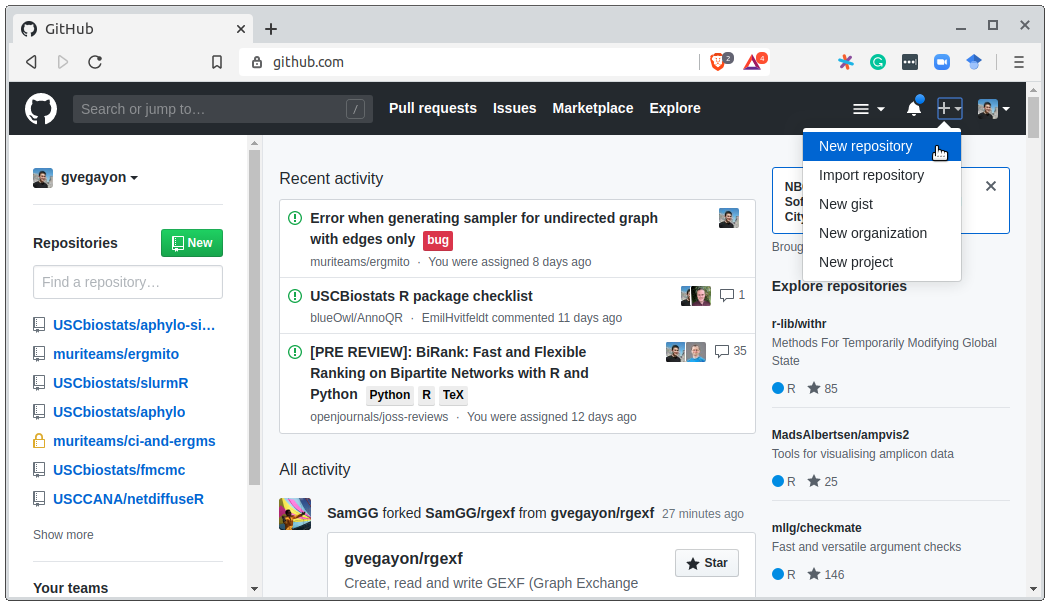Open the hamburger list dropdown in header
Image resolution: width=1054 pixels, height=610 pixels.
868,109
